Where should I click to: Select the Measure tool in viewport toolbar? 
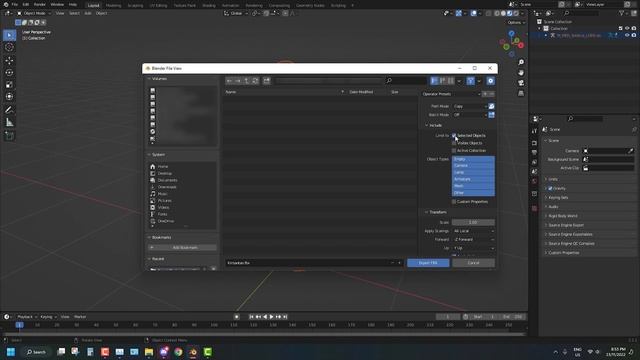pos(9,122)
